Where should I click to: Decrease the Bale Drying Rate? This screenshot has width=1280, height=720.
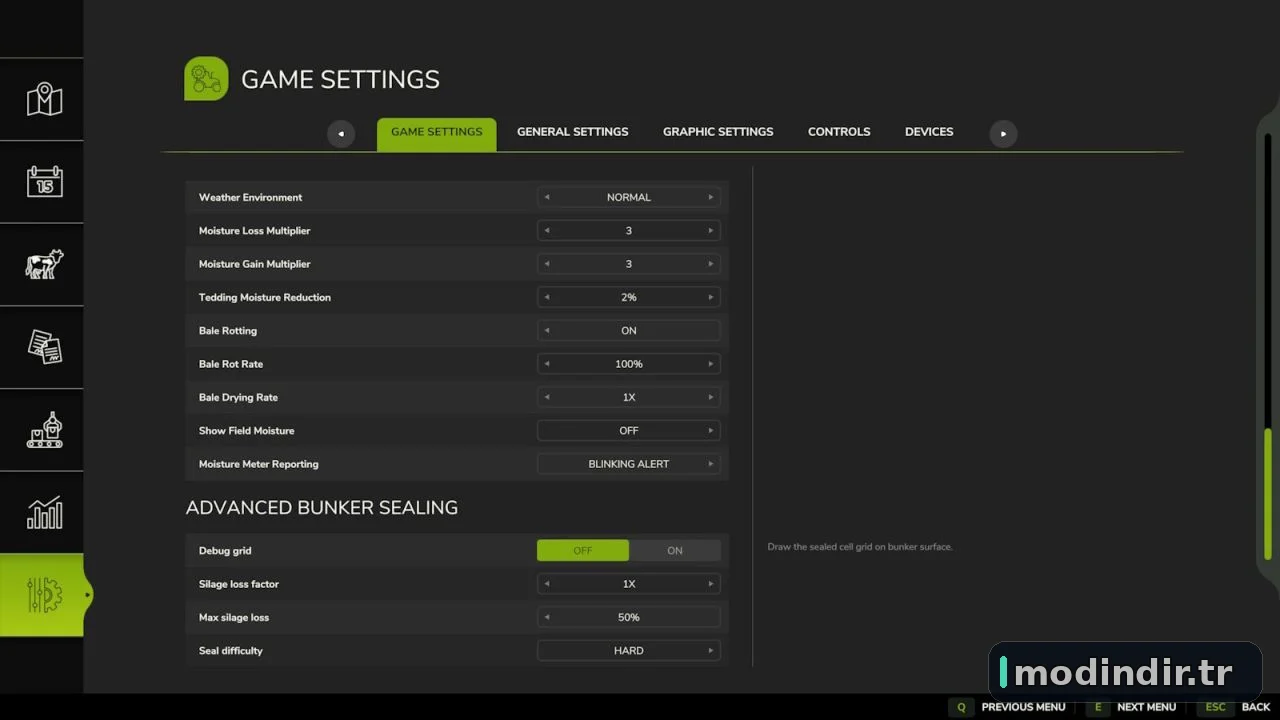[x=546, y=397]
